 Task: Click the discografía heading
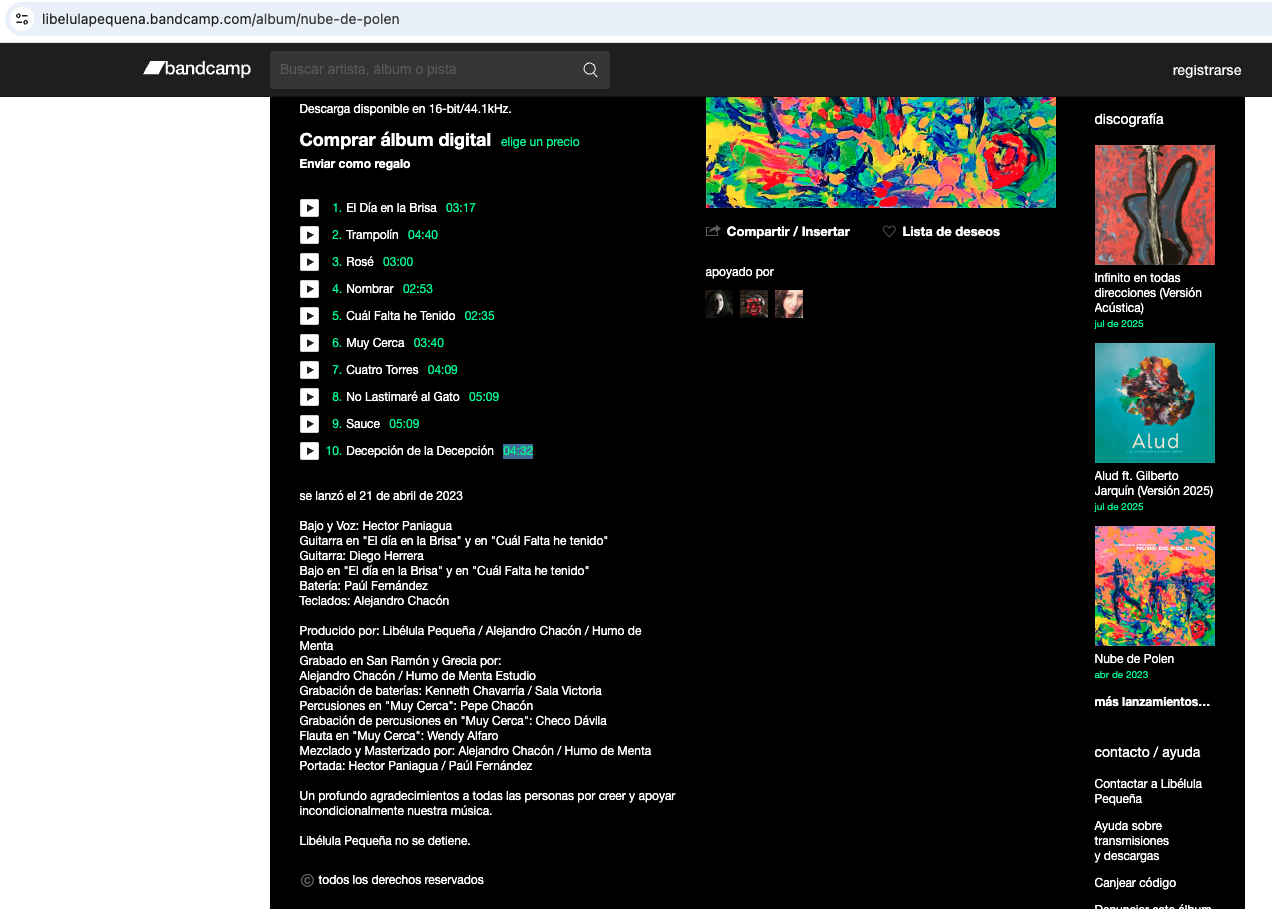point(1129,119)
